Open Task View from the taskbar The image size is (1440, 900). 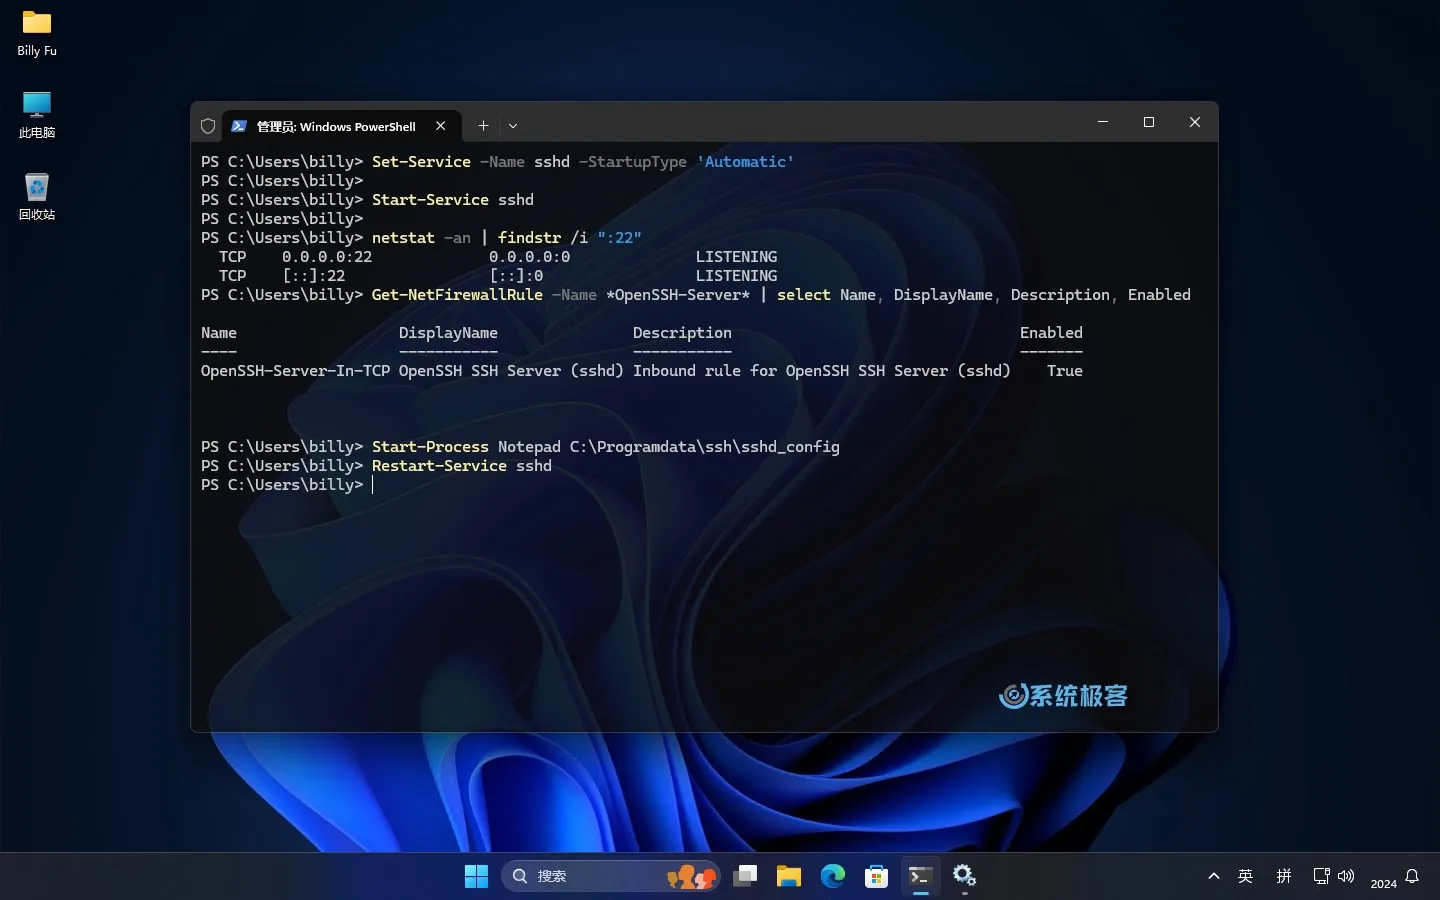click(x=745, y=876)
